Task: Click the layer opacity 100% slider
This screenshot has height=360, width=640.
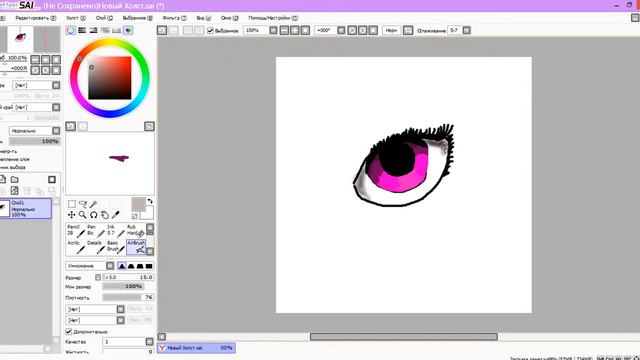Action: click(35, 141)
